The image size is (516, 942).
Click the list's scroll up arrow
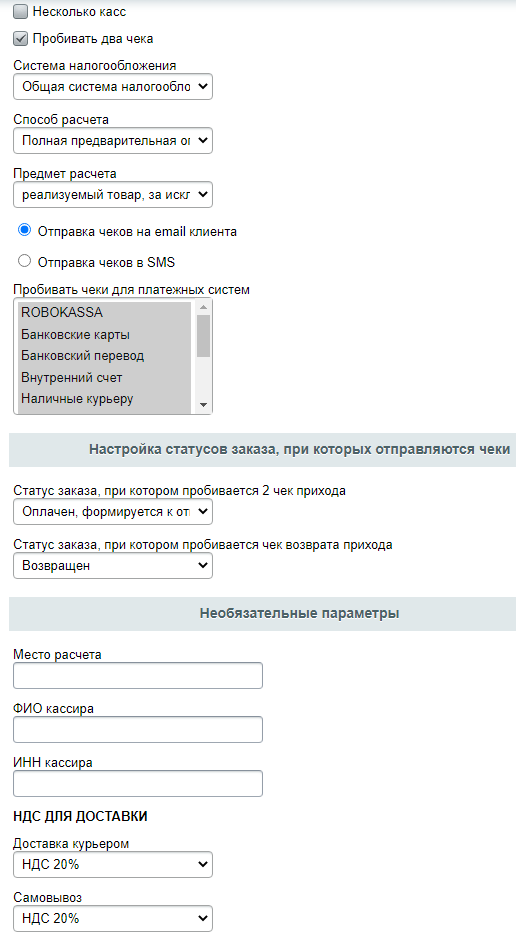[x=204, y=308]
